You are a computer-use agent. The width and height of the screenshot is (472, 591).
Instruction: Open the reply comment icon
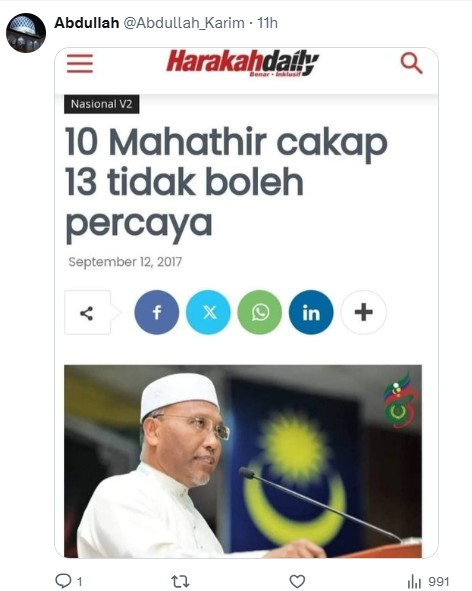click(x=63, y=580)
